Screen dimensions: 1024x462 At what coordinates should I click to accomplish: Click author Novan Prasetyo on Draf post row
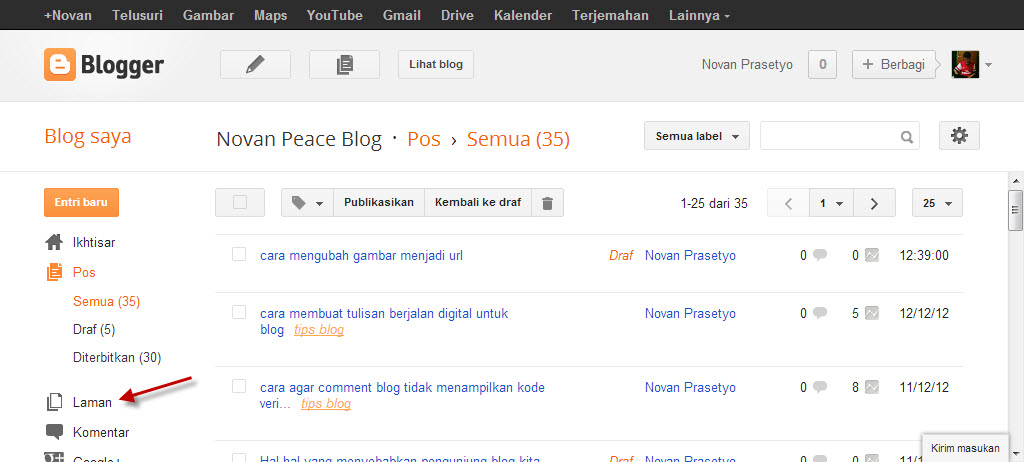pyautogui.click(x=690, y=256)
